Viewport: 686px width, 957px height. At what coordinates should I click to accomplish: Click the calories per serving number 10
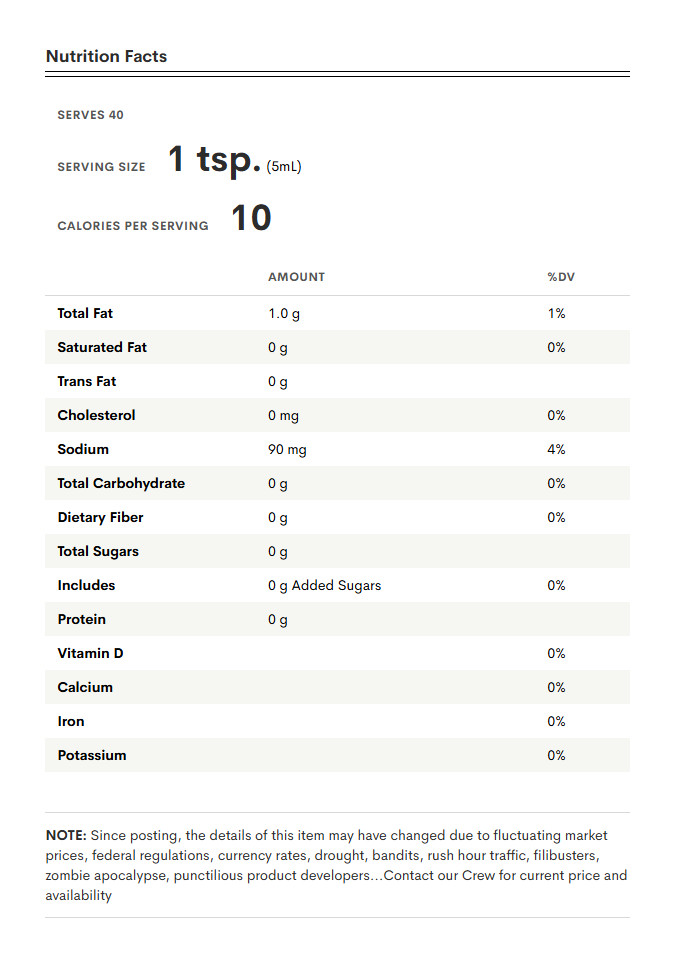coord(251,218)
